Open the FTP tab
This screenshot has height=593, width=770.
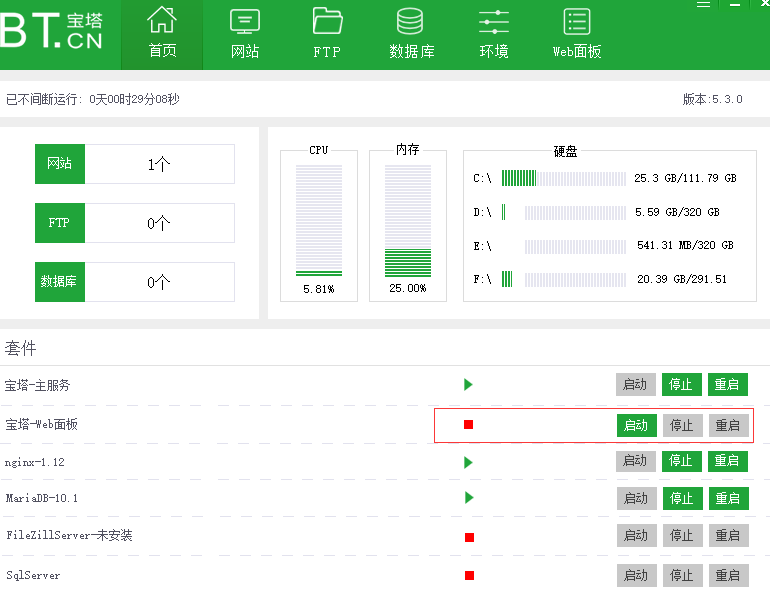pyautogui.click(x=327, y=34)
